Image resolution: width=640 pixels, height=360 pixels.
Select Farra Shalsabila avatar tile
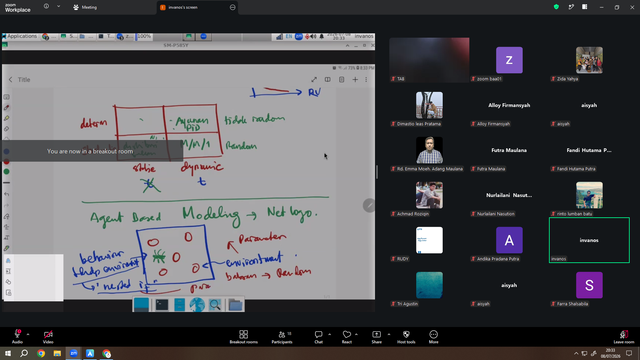[x=589, y=285]
